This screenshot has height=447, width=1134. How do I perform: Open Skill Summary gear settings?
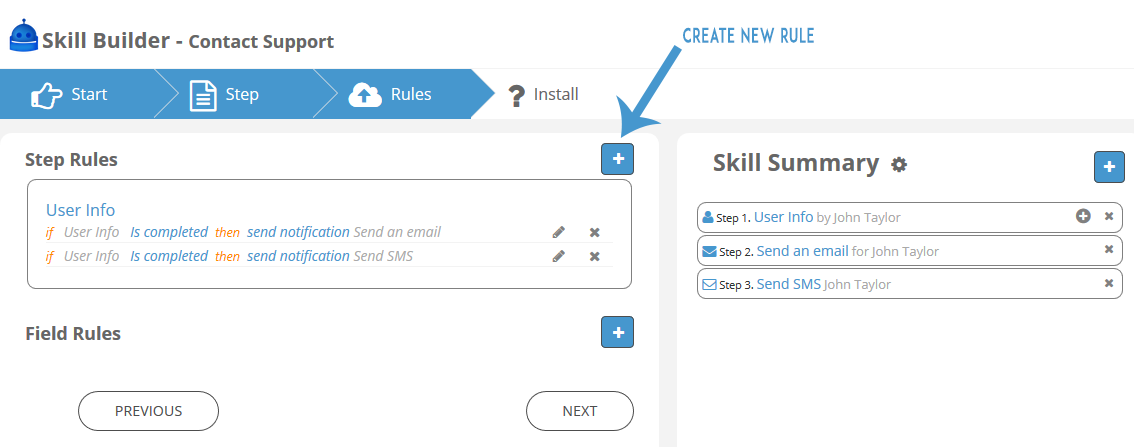click(x=898, y=165)
